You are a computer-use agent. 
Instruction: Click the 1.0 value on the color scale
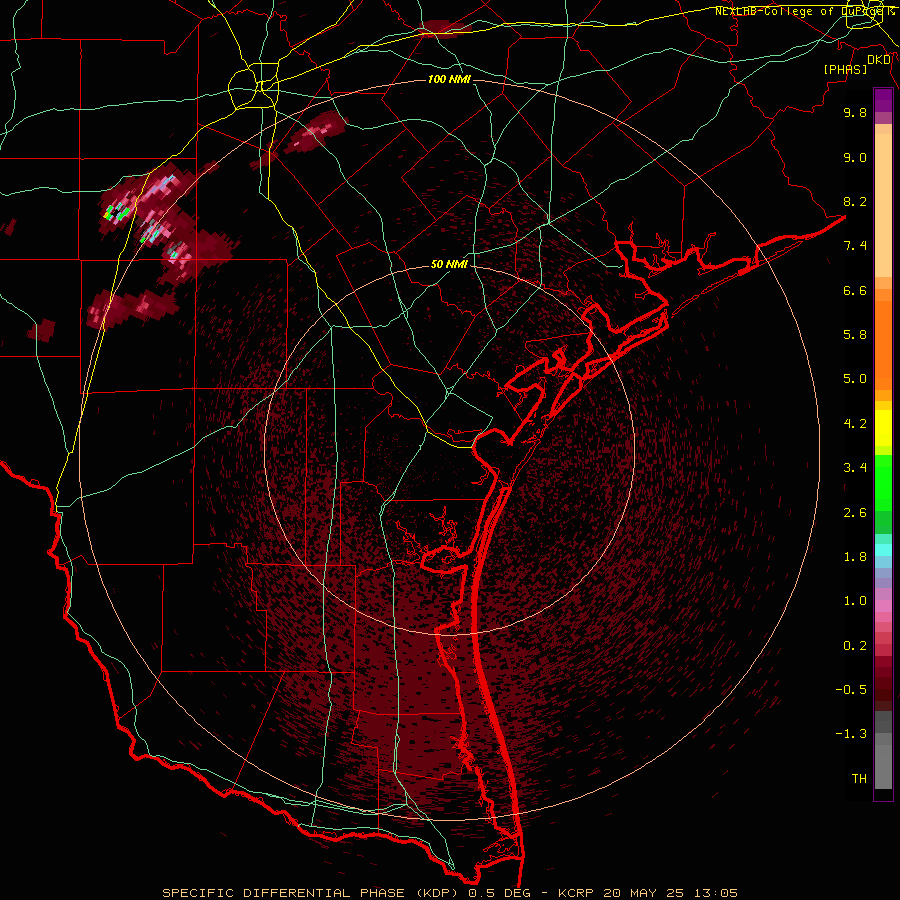(x=855, y=601)
